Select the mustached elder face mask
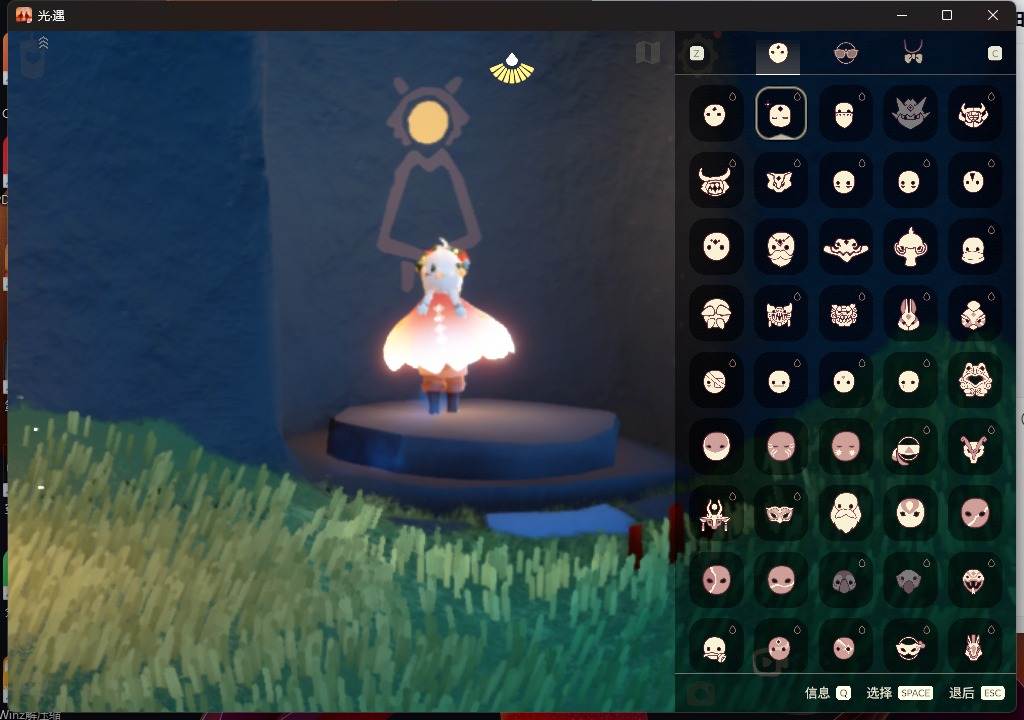This screenshot has height=720, width=1024. [780, 247]
